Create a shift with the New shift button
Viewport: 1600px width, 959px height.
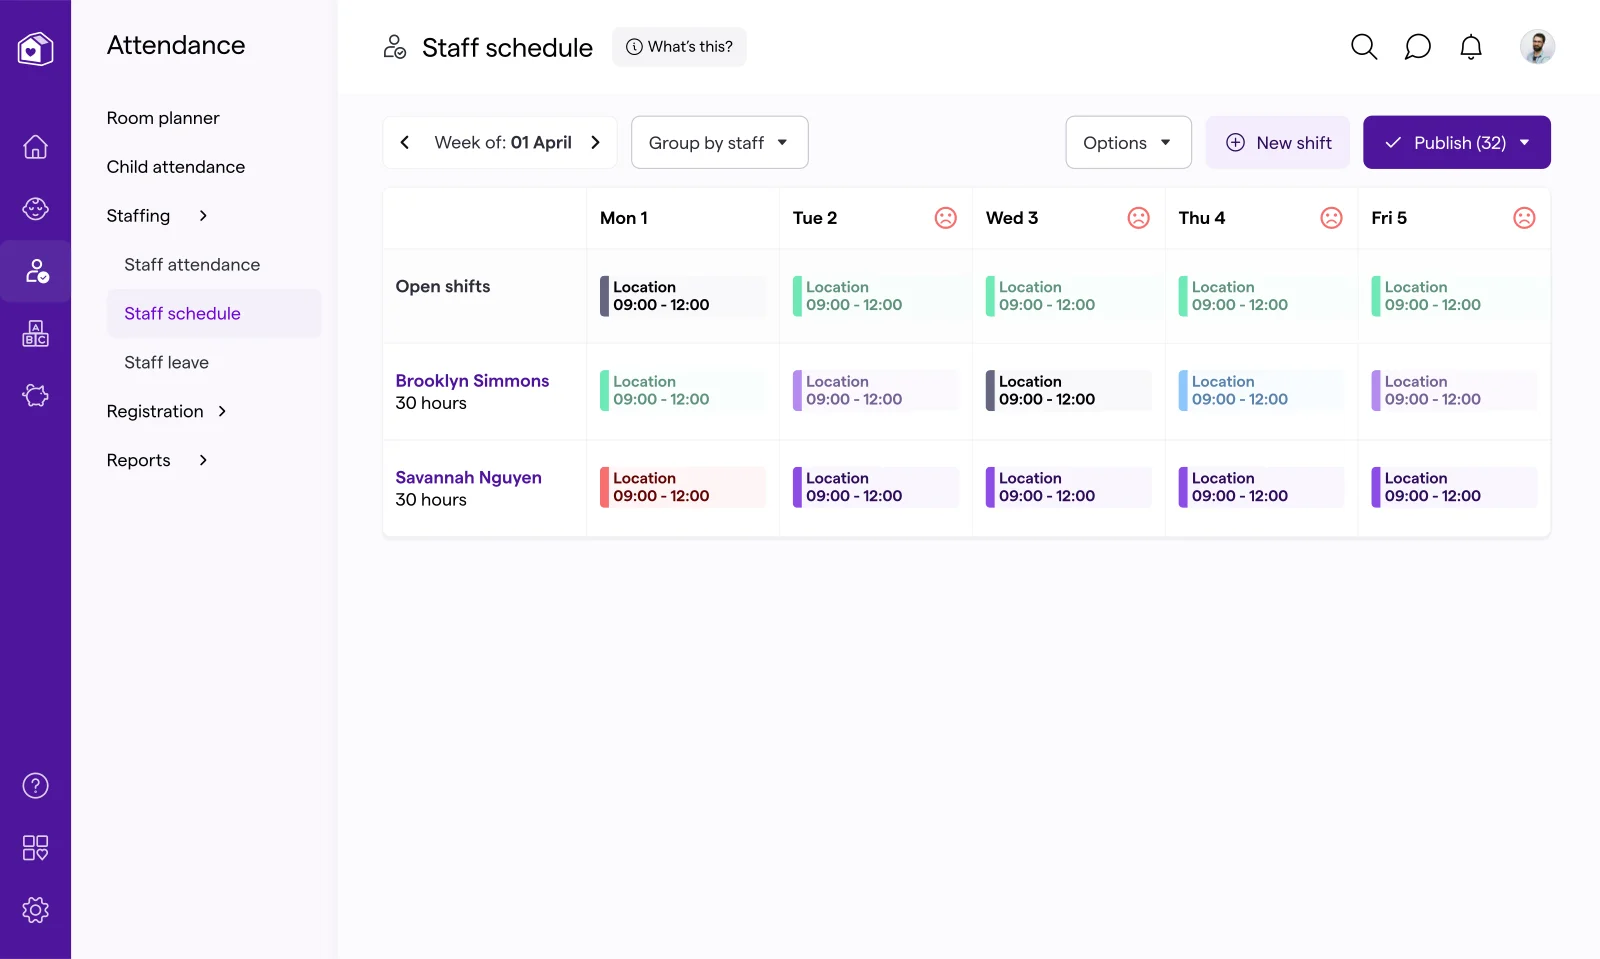click(x=1278, y=142)
